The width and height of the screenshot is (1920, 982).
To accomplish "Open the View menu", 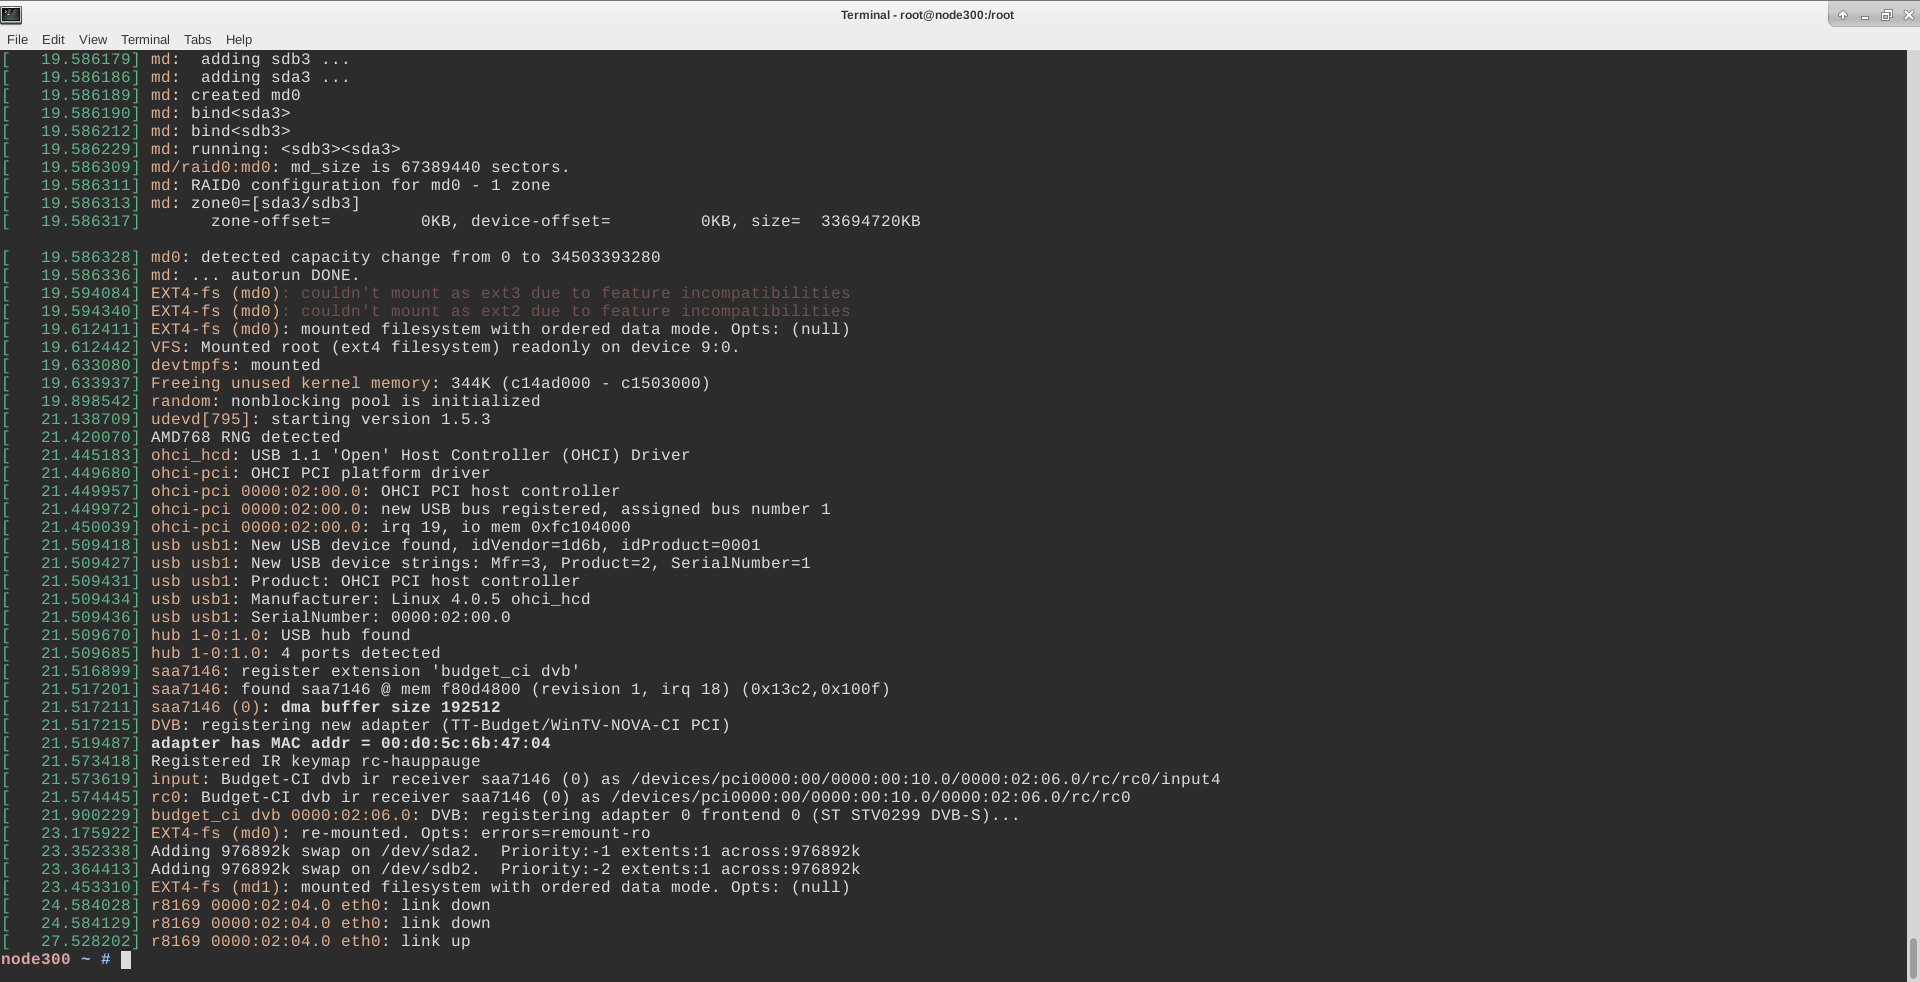I will coord(93,39).
